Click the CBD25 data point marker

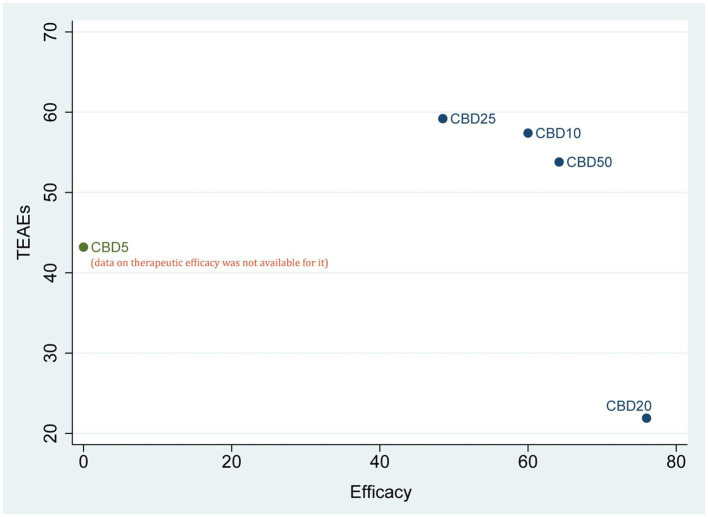443,118
